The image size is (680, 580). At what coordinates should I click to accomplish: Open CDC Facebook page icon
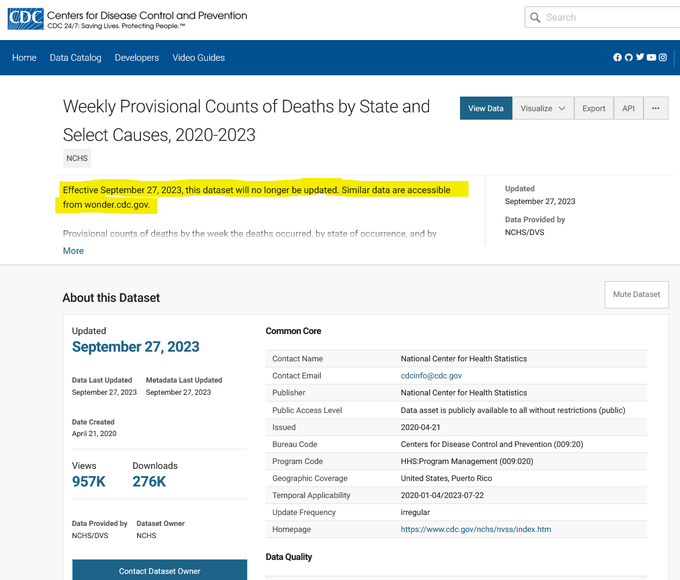click(617, 57)
